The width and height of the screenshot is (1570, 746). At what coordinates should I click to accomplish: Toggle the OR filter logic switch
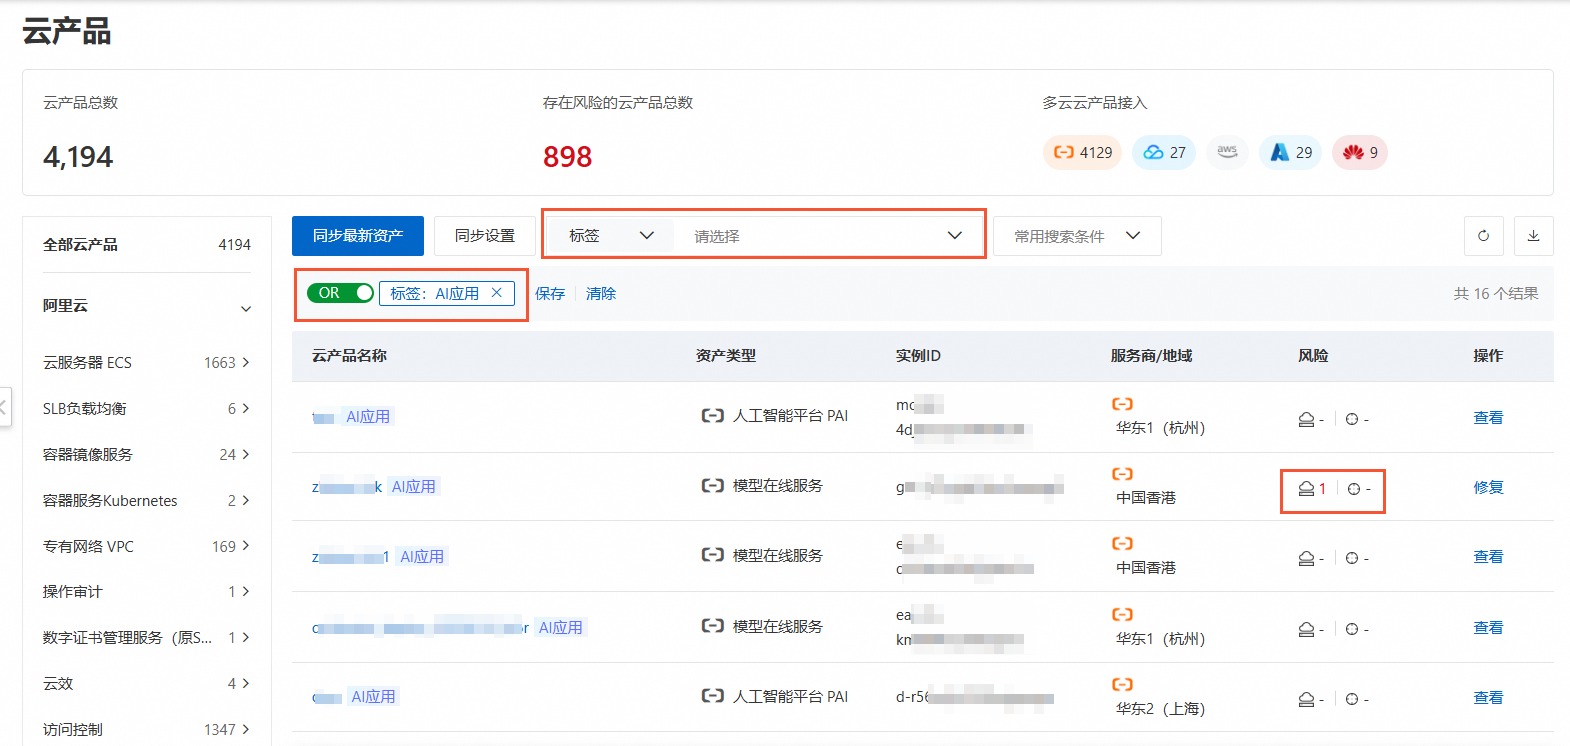[x=340, y=293]
